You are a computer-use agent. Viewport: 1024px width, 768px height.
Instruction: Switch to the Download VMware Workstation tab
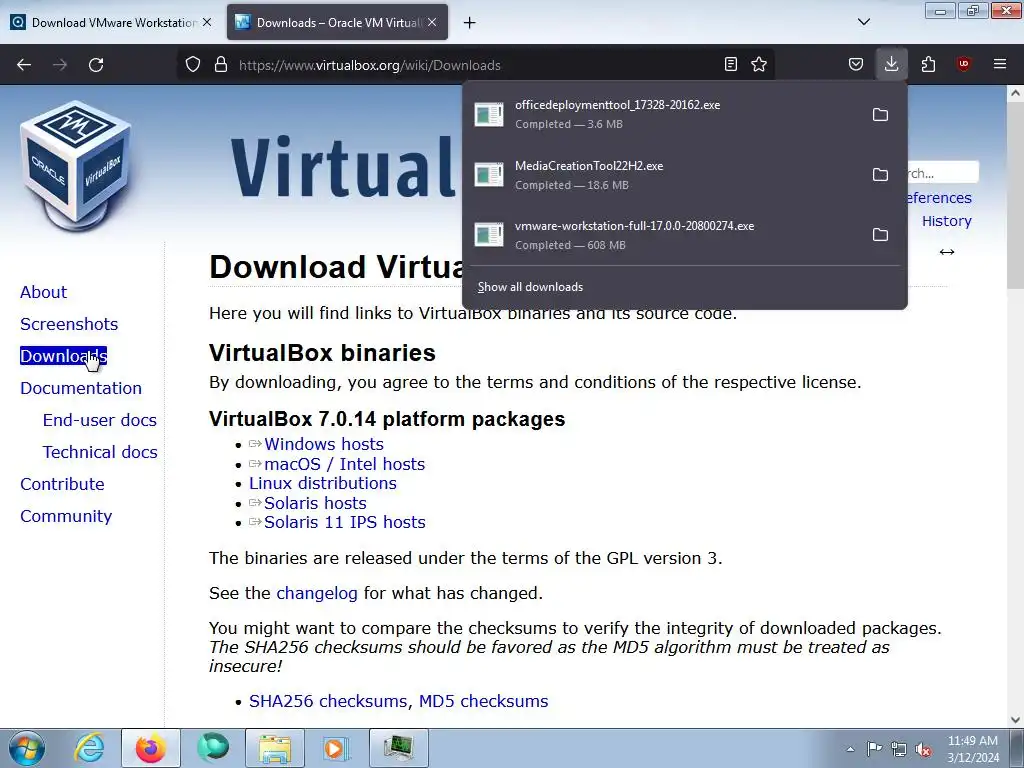(111, 22)
